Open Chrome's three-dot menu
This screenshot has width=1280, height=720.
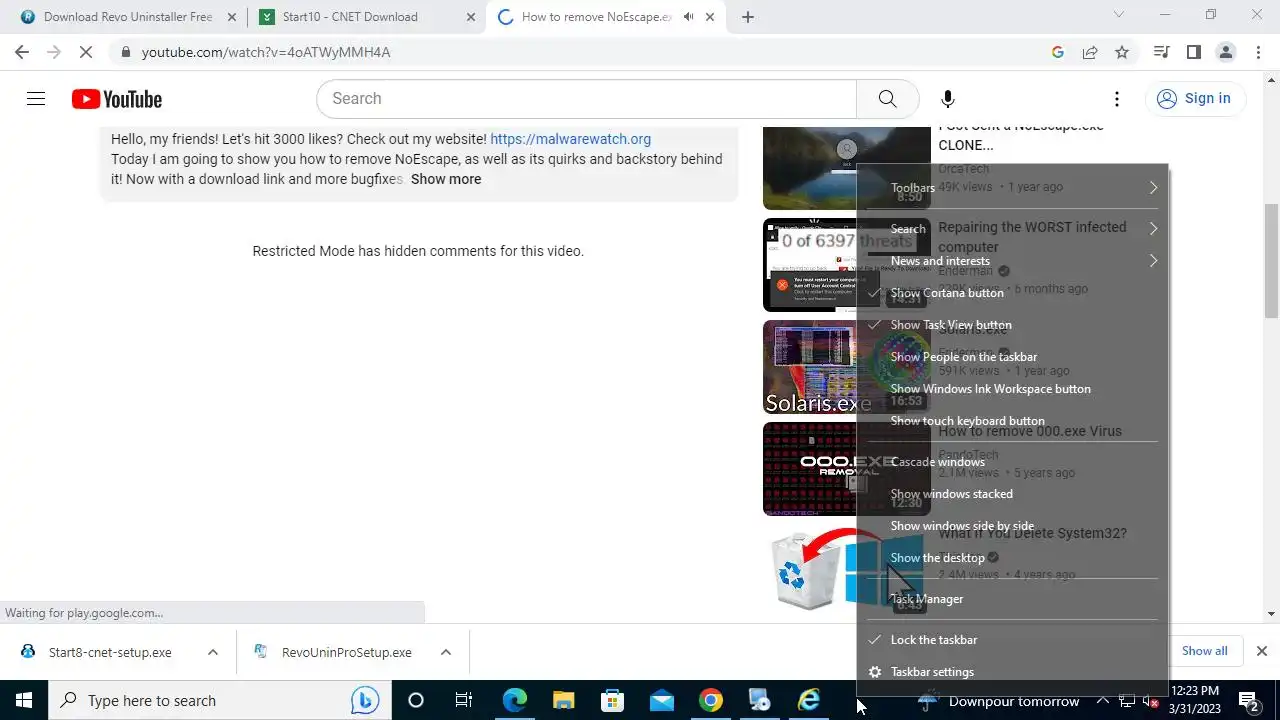[x=1258, y=52]
